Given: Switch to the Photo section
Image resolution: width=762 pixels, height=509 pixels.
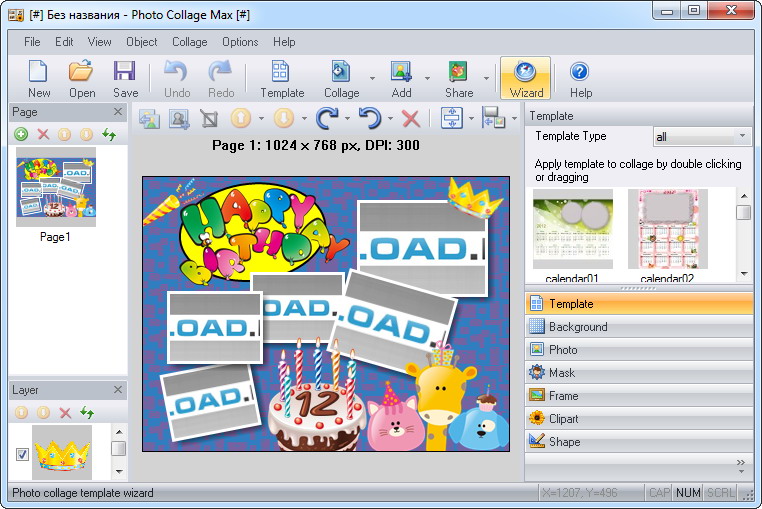Looking at the screenshot, I should point(639,350).
